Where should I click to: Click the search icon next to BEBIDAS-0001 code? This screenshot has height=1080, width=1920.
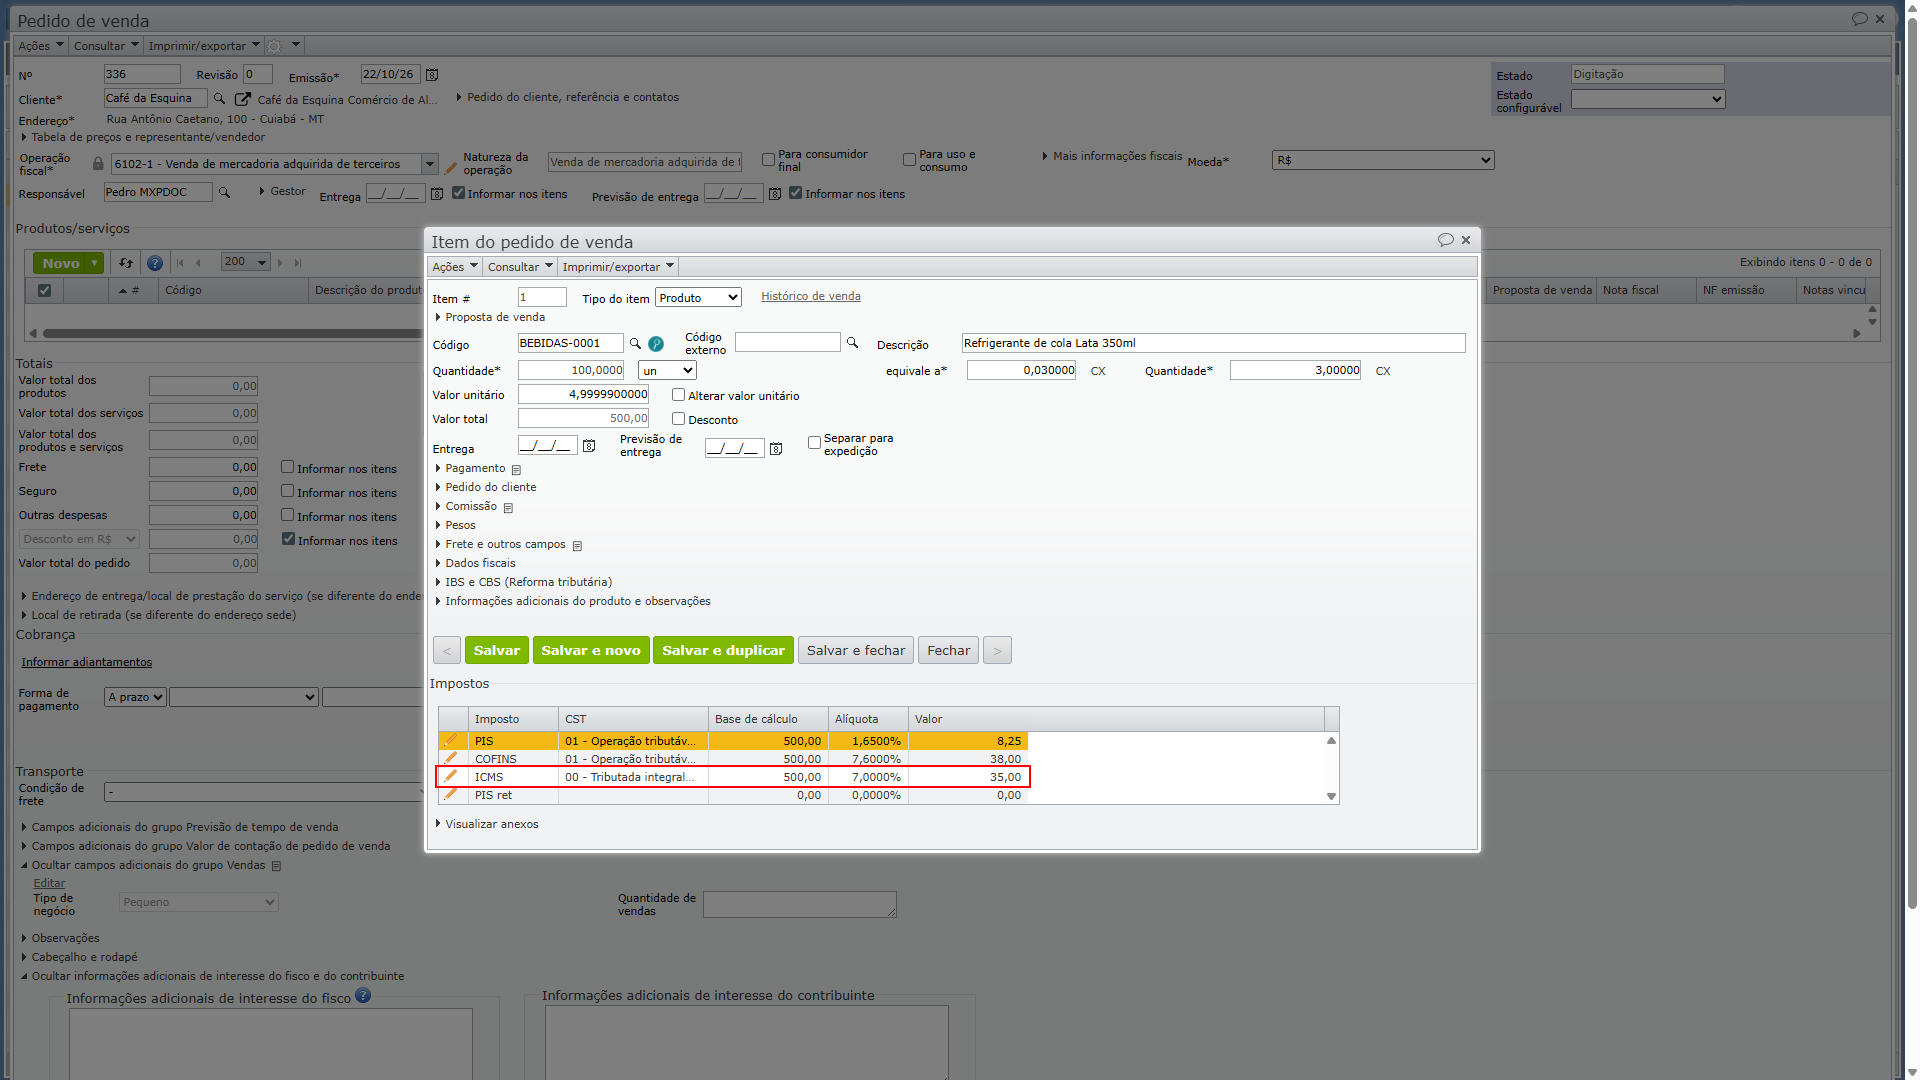coord(635,343)
